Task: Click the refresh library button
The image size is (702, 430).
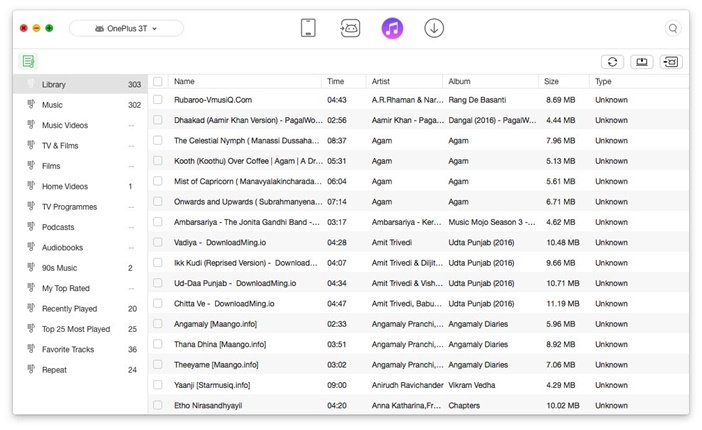Action: (x=612, y=62)
